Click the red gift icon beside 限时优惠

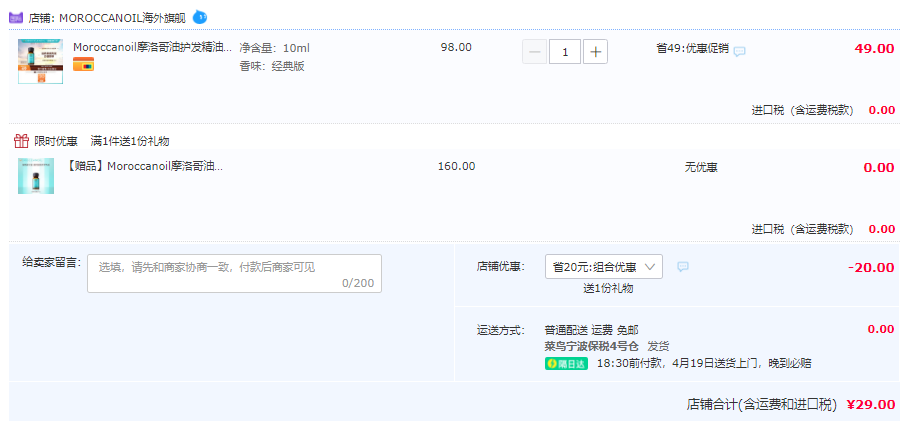point(21,141)
